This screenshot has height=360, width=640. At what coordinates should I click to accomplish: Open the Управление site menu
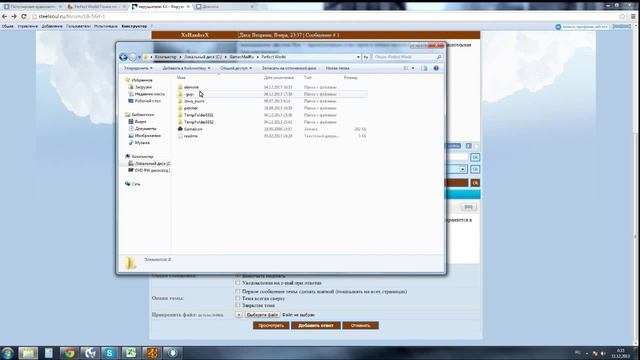pyautogui.click(x=28, y=26)
